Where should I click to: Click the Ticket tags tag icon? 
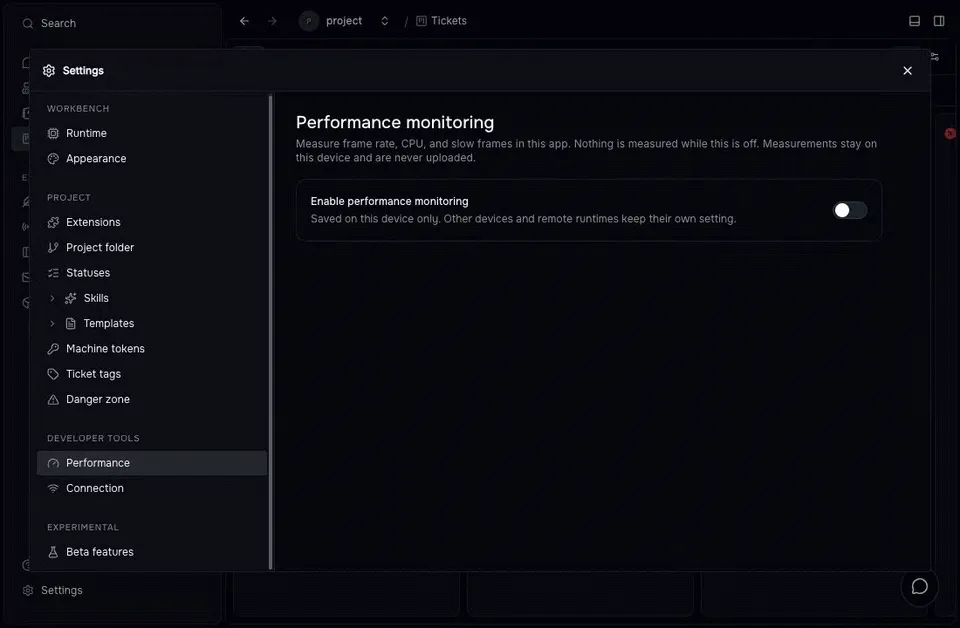[x=53, y=374]
